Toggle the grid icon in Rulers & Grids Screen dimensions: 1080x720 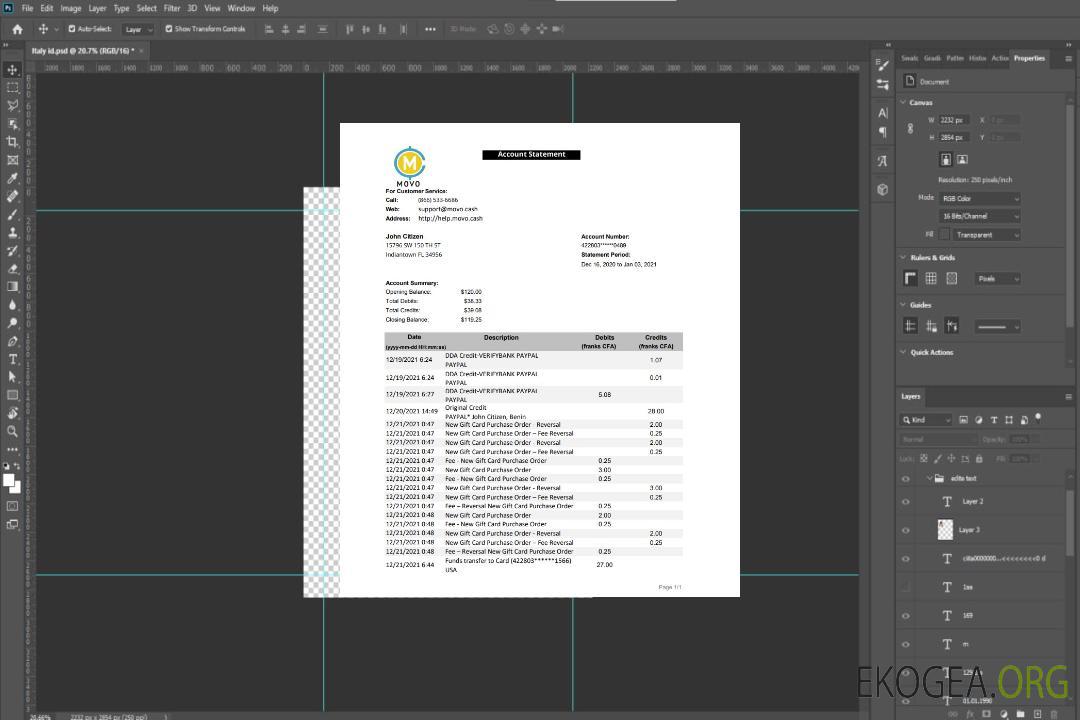[x=931, y=278]
